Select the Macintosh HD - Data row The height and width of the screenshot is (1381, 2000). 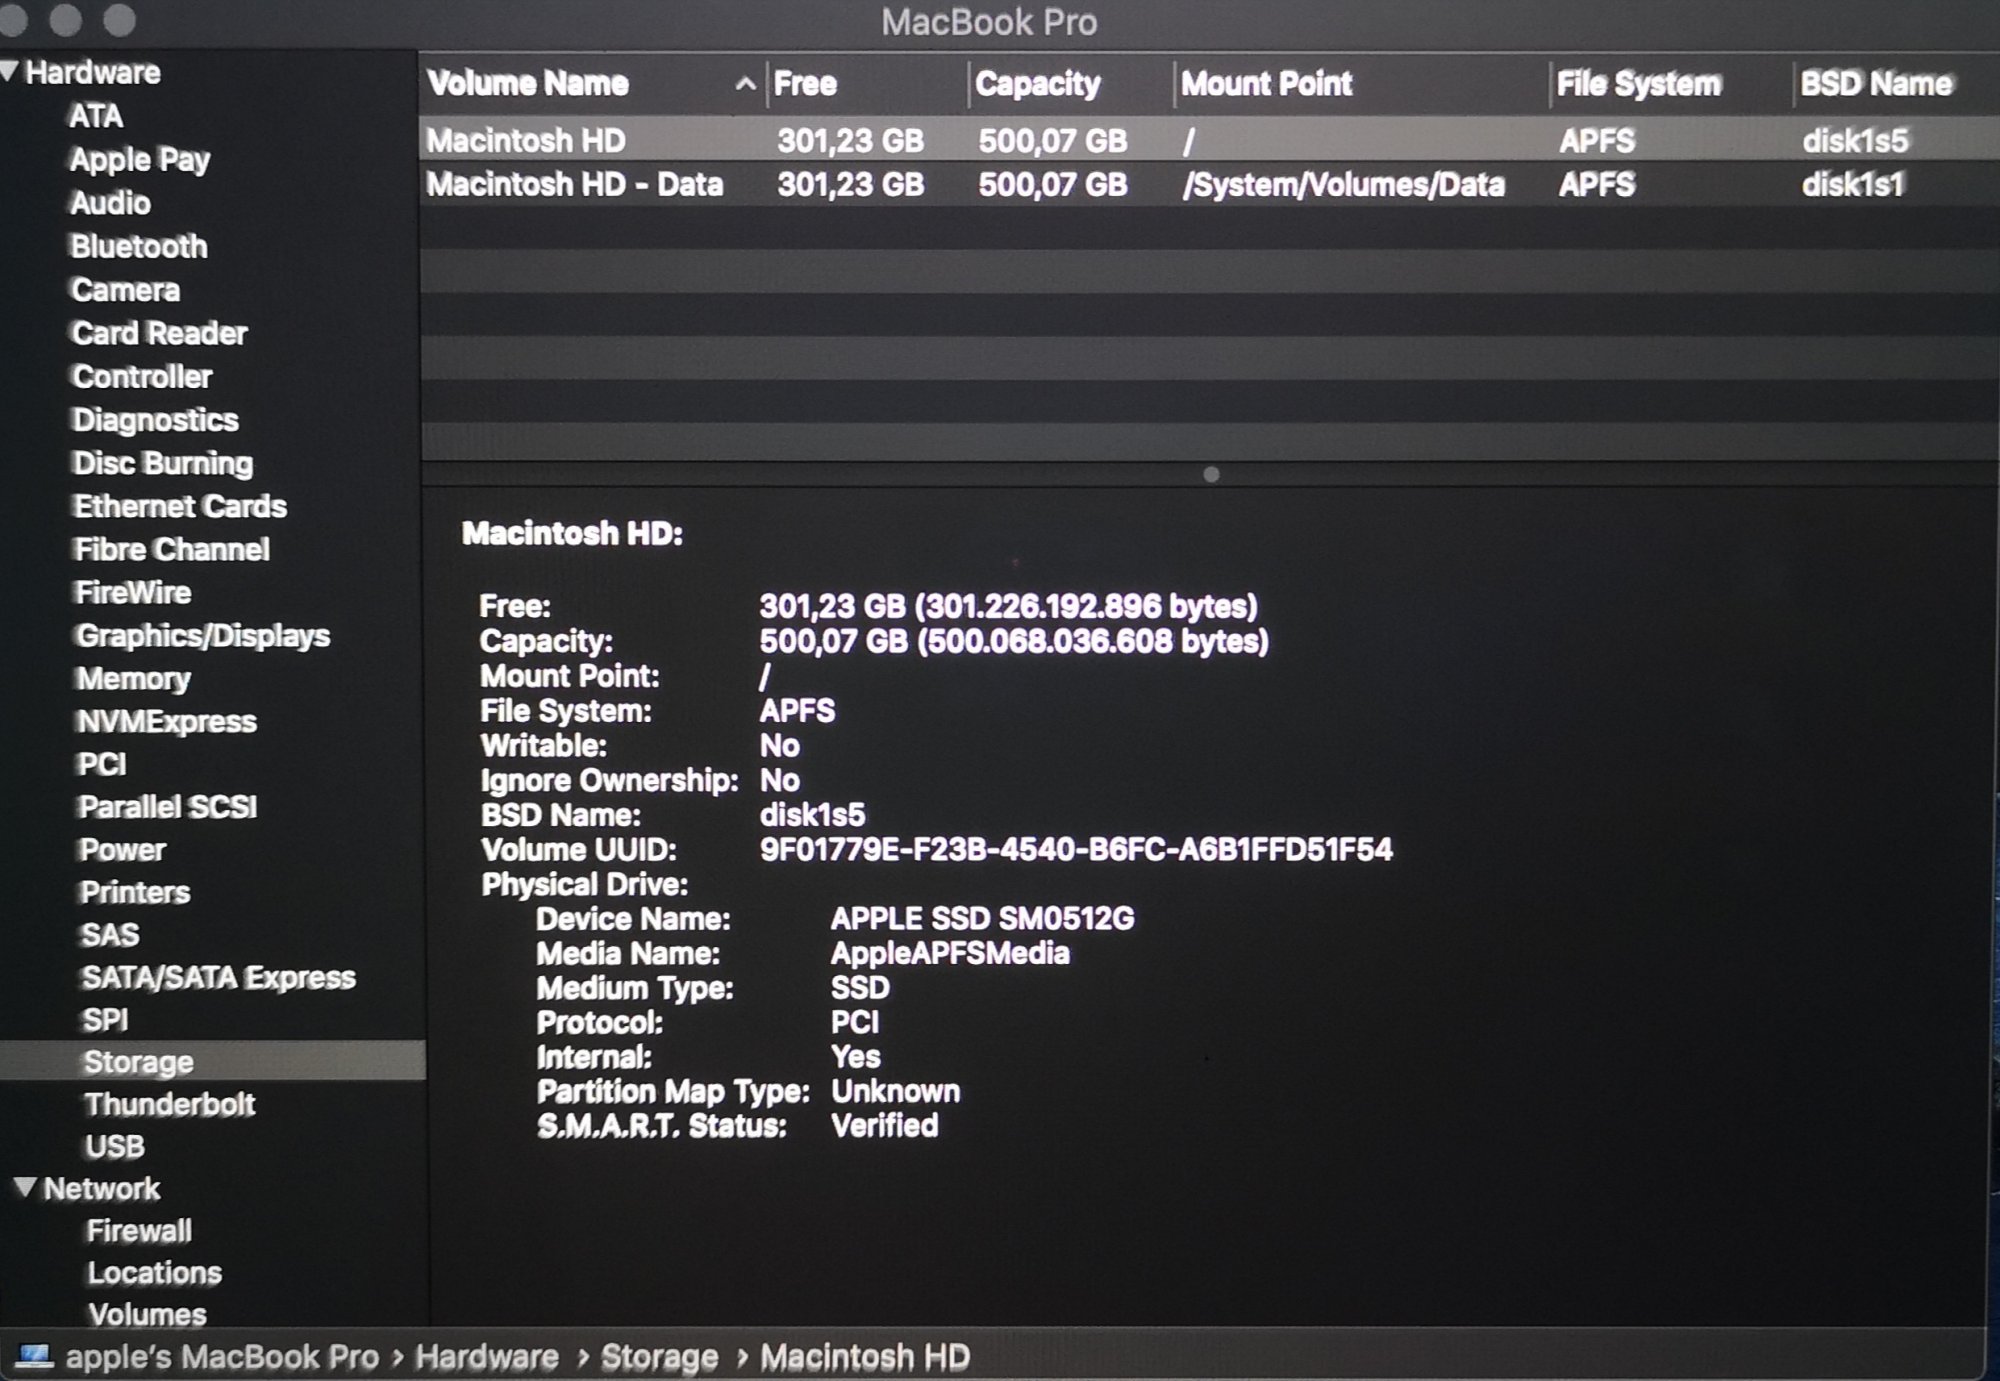[x=1209, y=184]
